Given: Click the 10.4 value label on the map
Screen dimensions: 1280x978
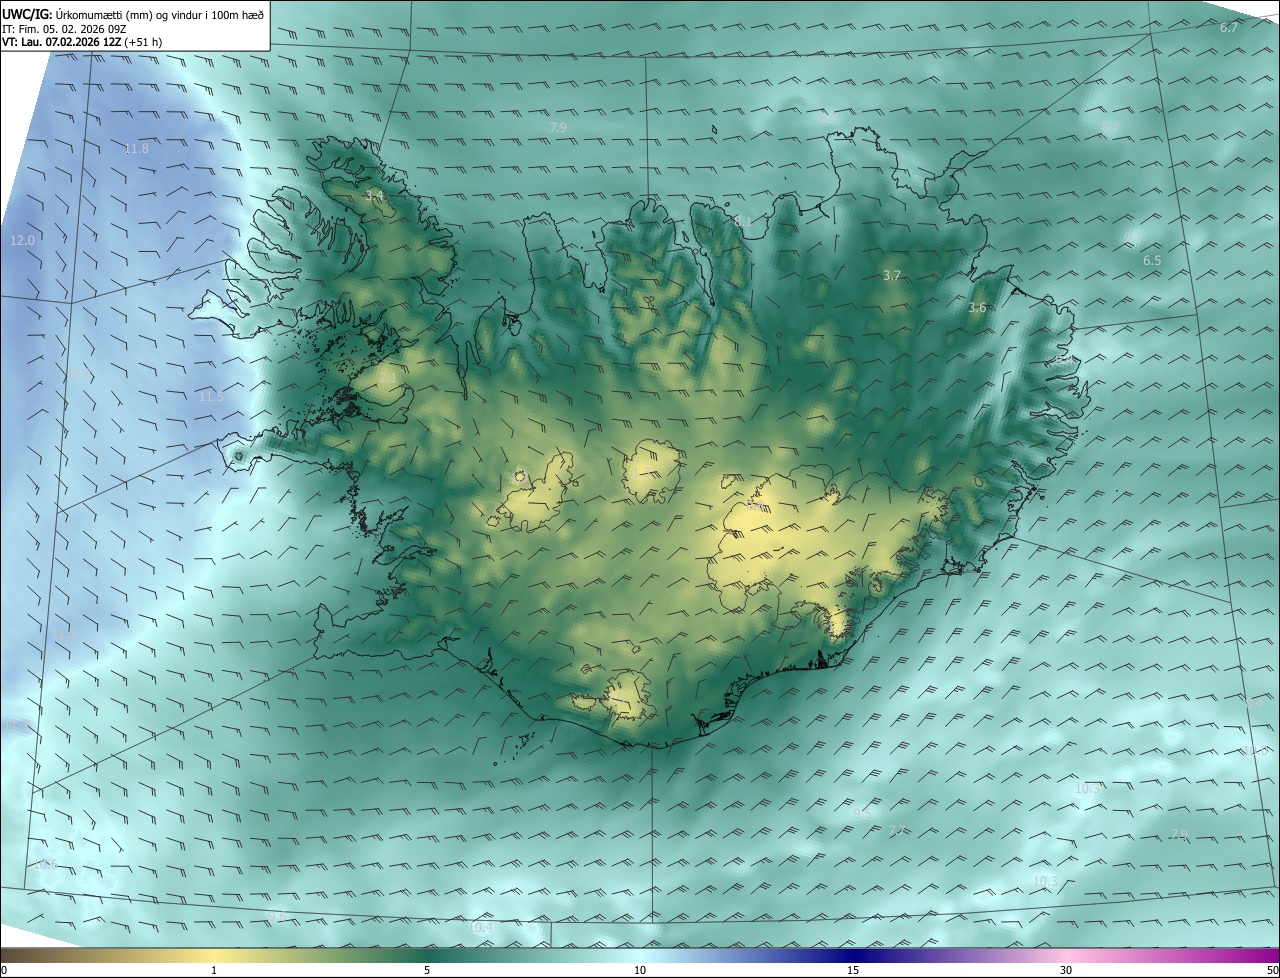Looking at the screenshot, I should coord(482,928).
